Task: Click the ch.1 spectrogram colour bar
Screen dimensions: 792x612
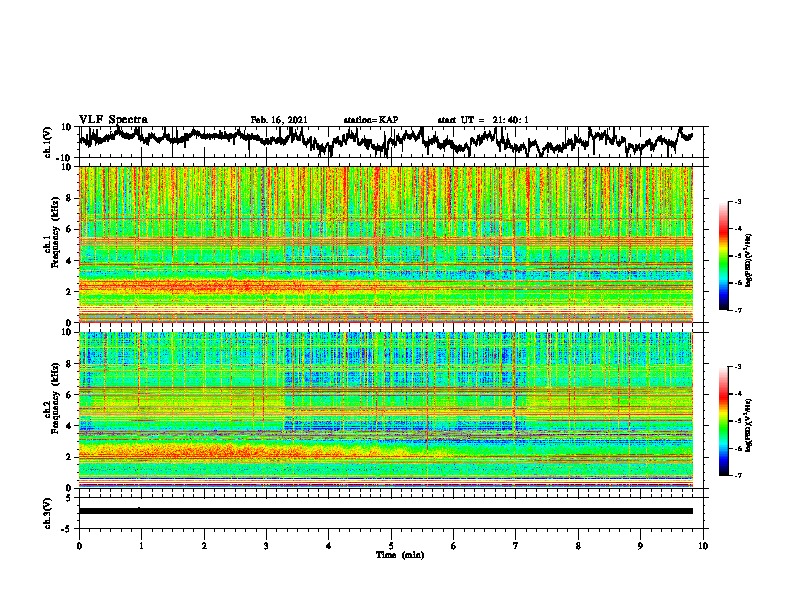Action: click(x=723, y=256)
